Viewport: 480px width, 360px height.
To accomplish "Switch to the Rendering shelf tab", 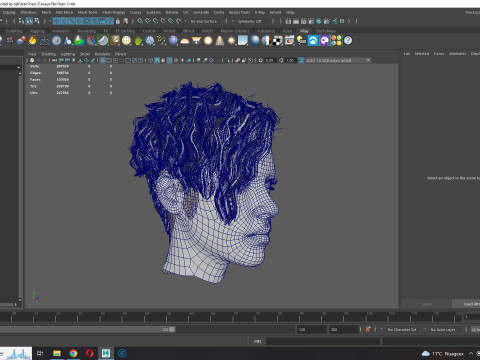I will point(87,31).
